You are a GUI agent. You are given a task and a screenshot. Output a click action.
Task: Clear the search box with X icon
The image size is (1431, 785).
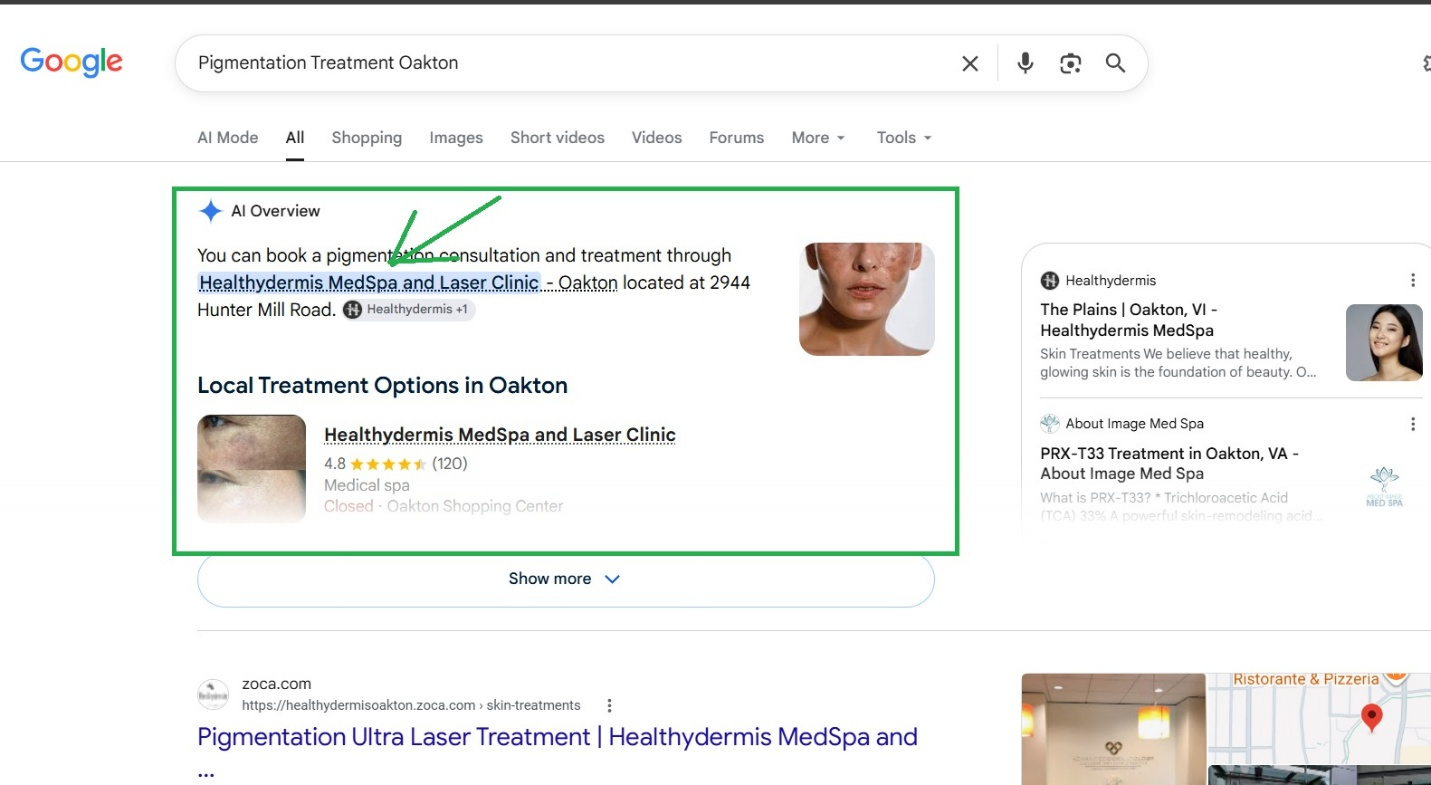coord(970,63)
